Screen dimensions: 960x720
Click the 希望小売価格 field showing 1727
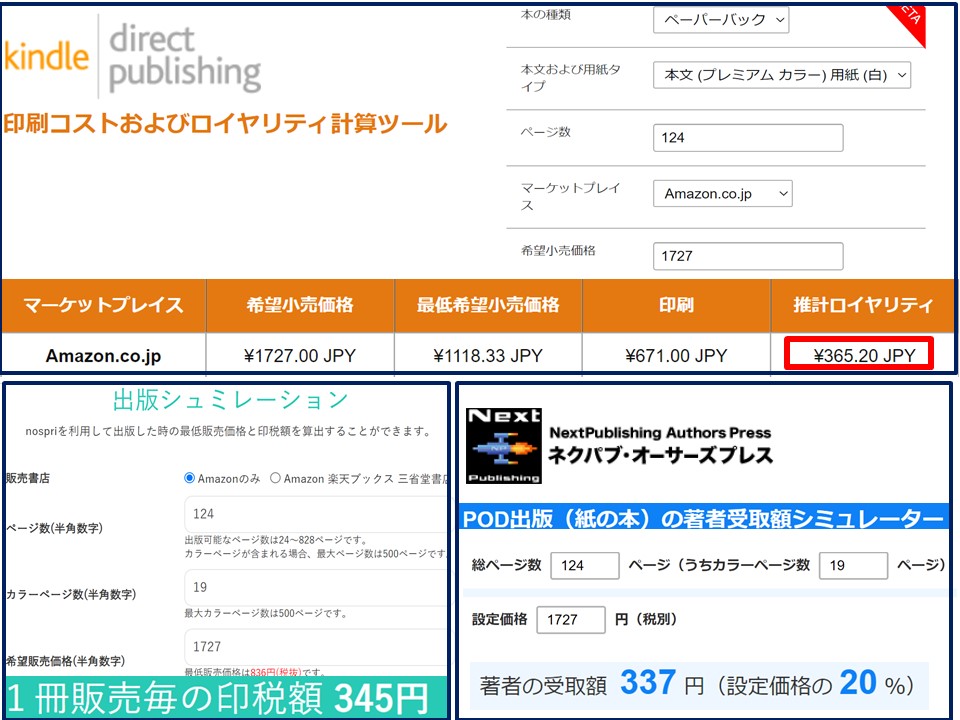747,256
